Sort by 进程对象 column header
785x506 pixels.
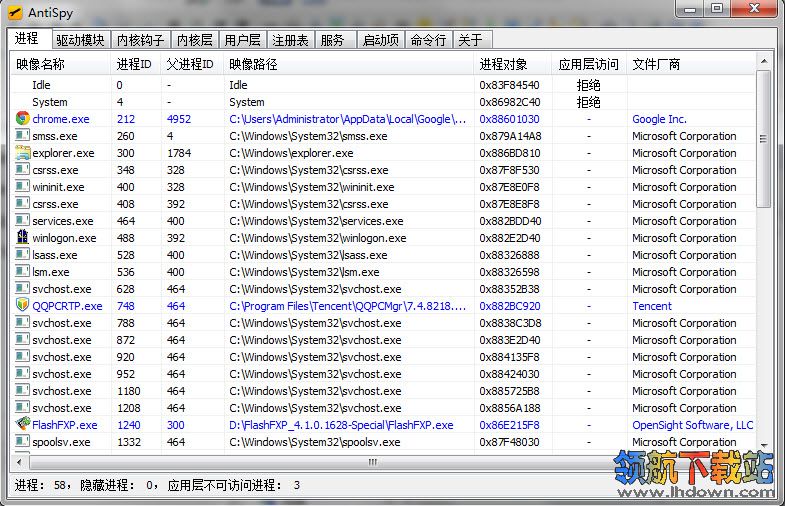coord(512,64)
